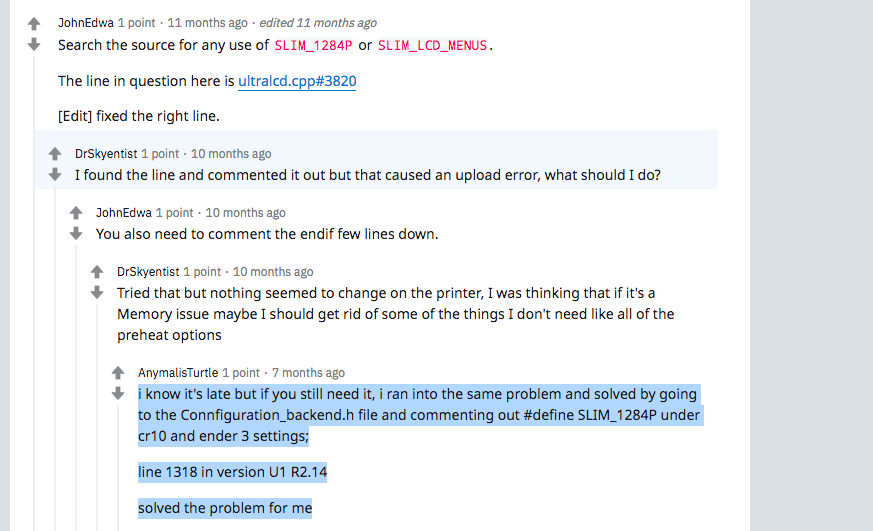Downvote DrSkyentist's upload error comment
Viewport: 873px width, 531px height.
pyautogui.click(x=55, y=175)
